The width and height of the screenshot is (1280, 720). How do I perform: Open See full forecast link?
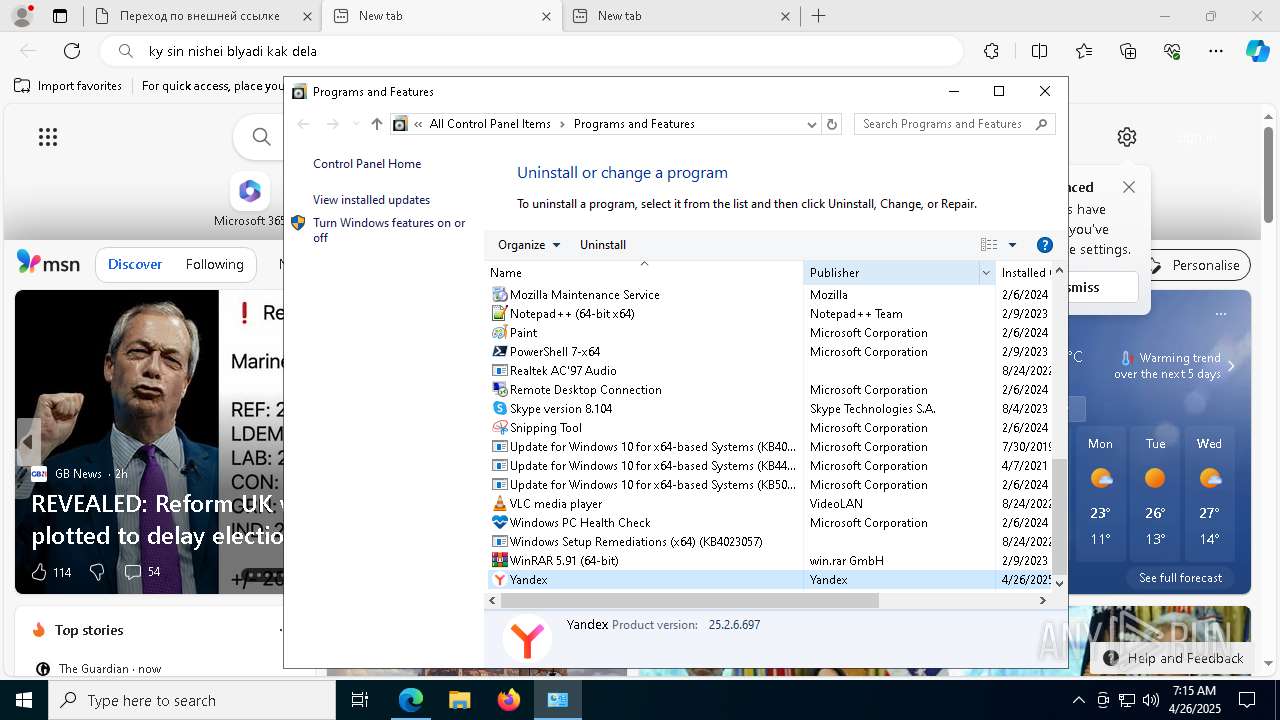(1180, 578)
